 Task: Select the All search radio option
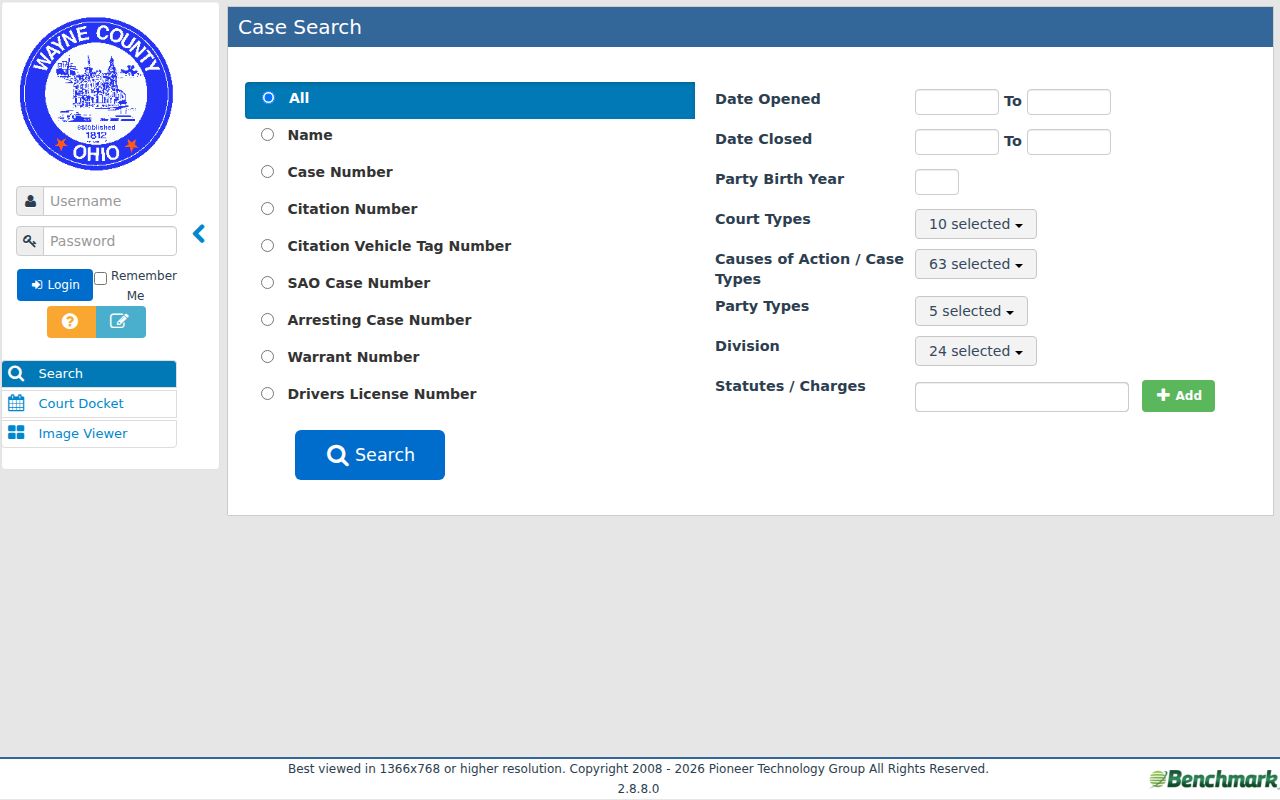[x=268, y=98]
